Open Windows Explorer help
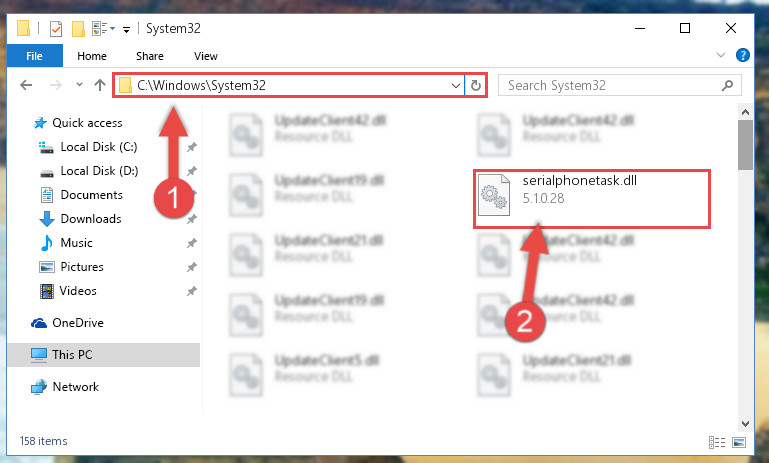This screenshot has width=769, height=463. [x=743, y=55]
